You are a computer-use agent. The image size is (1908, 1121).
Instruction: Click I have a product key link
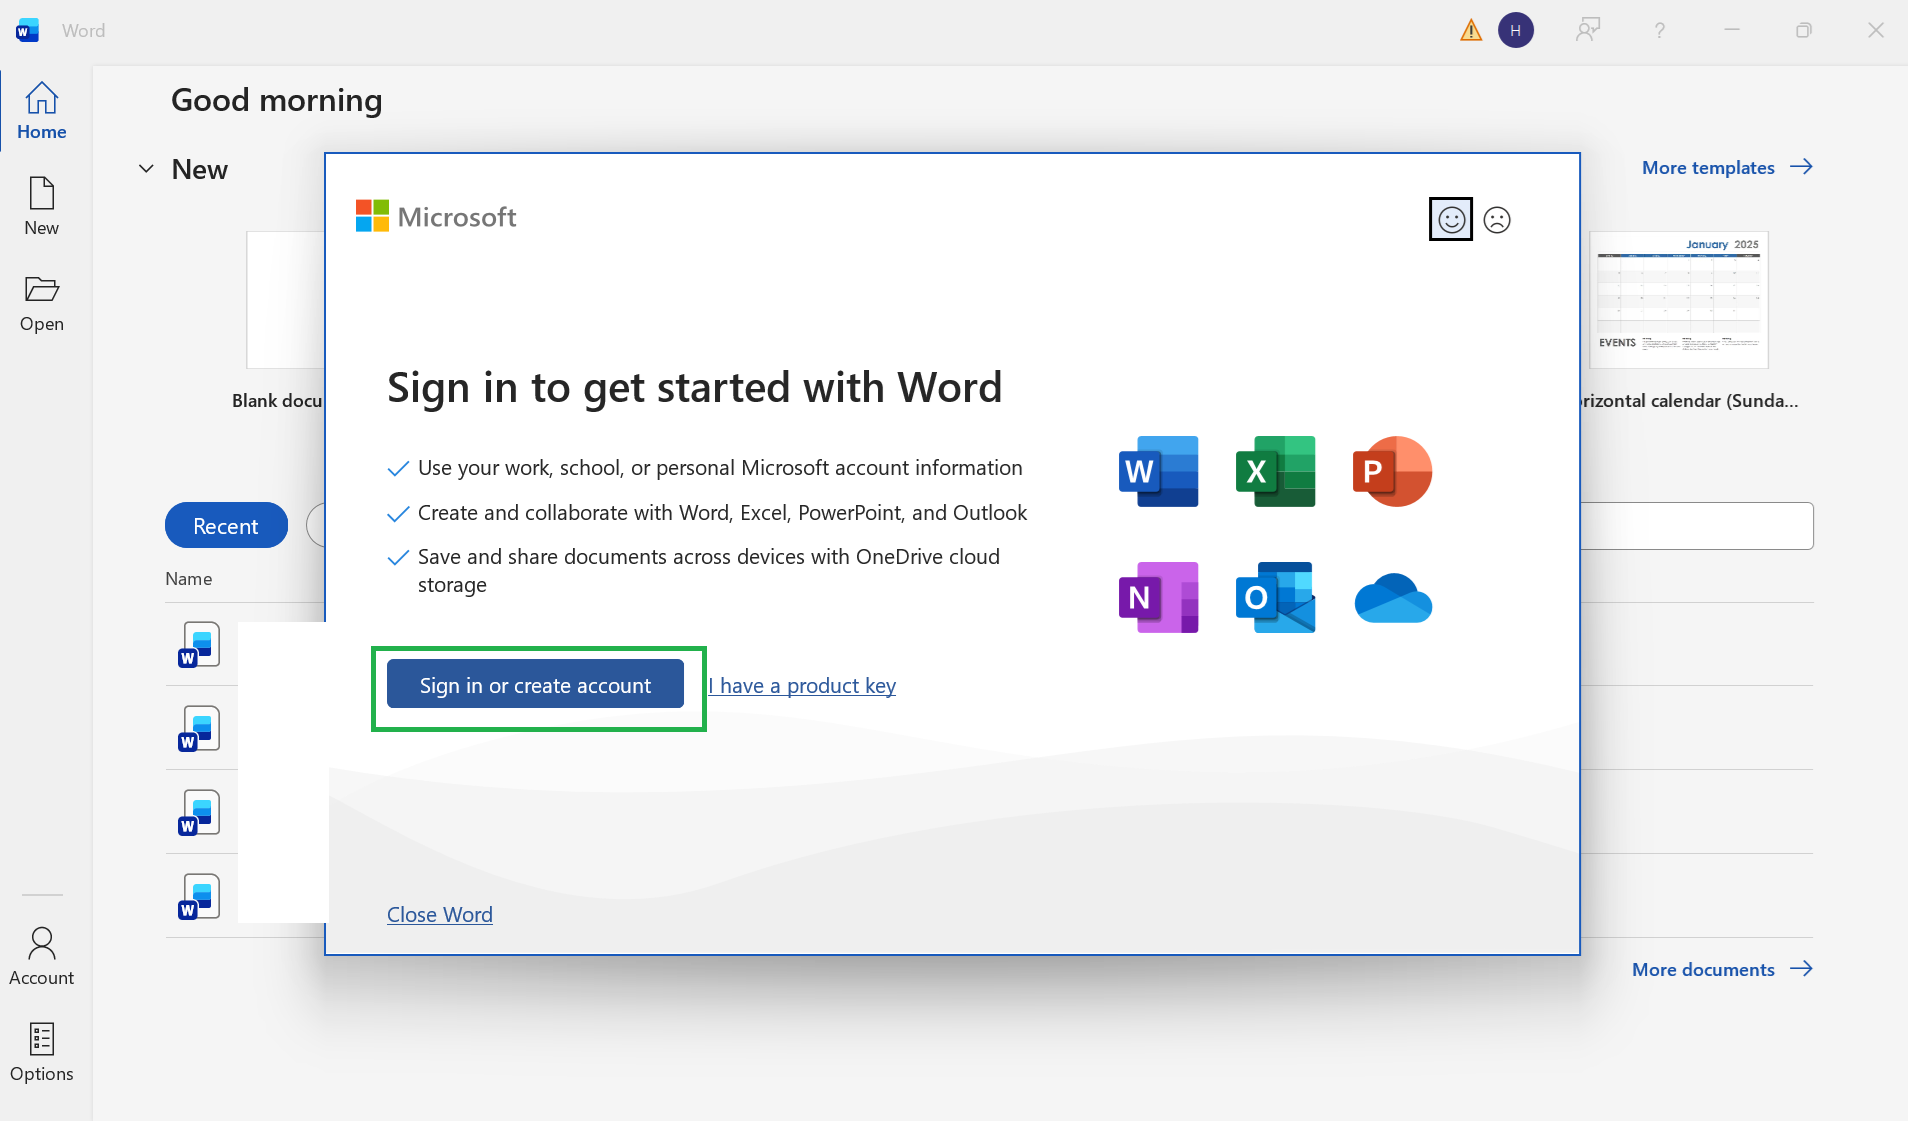click(x=802, y=685)
